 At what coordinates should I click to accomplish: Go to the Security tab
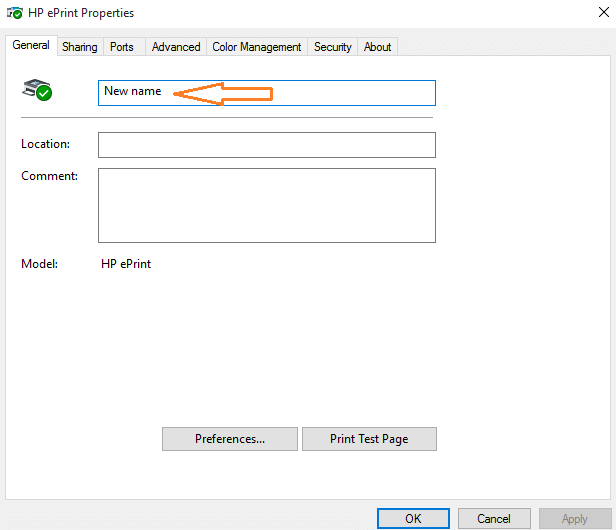(x=332, y=47)
